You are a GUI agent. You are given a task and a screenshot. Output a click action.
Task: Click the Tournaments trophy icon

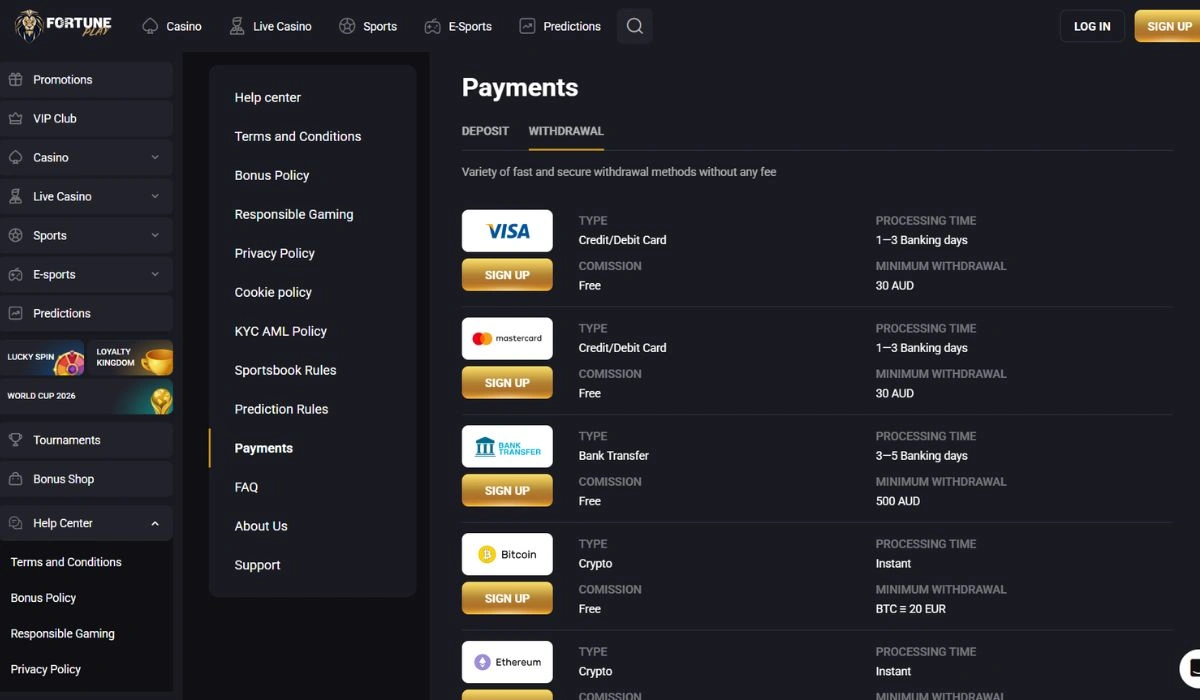[15, 440]
